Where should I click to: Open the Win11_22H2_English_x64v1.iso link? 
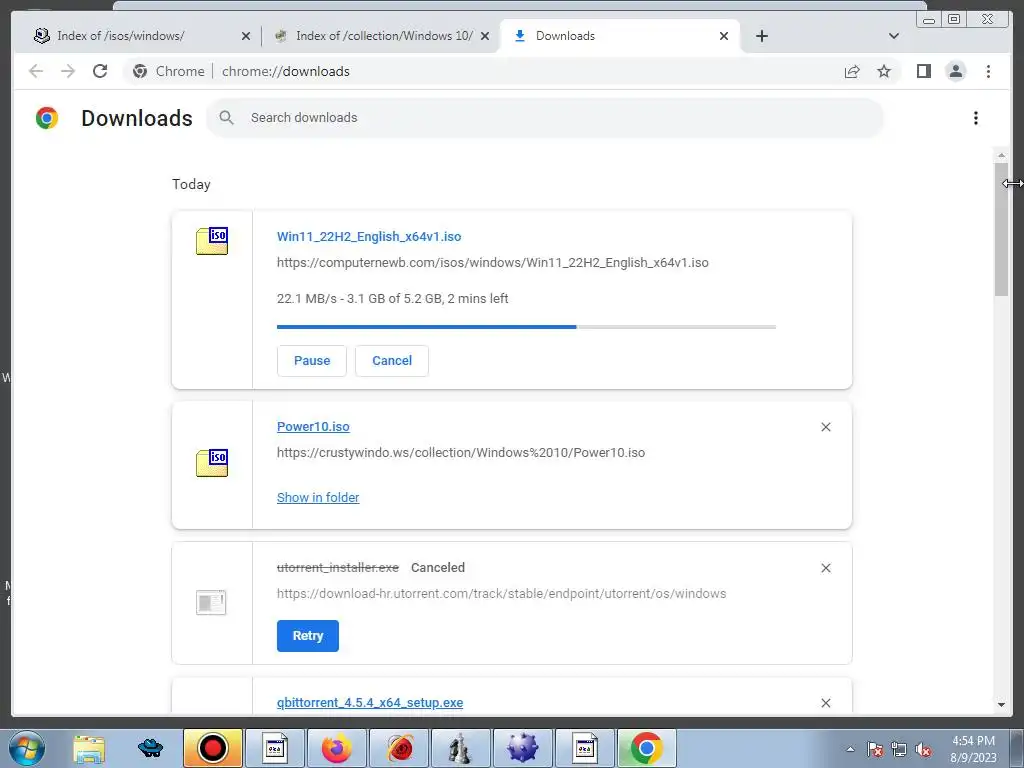pos(369,236)
